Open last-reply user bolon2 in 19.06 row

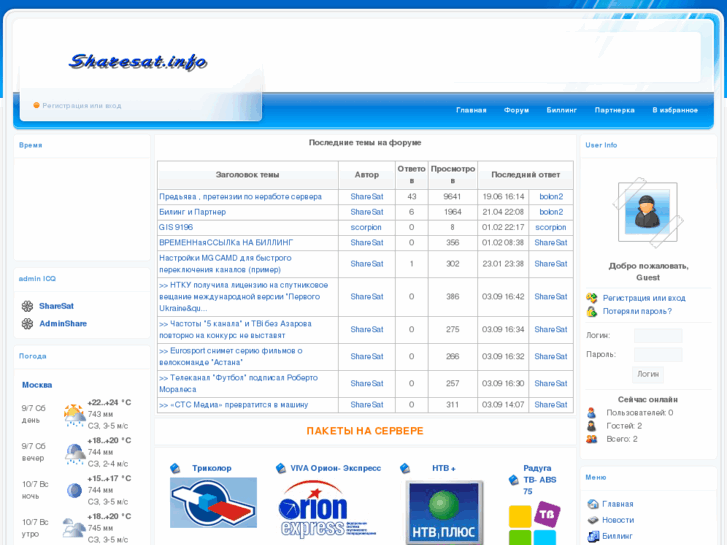[551, 197]
